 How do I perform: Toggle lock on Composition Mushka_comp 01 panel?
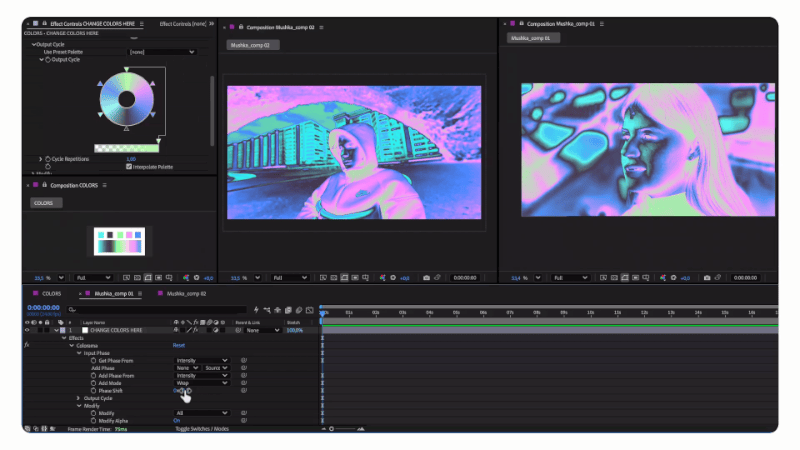(521, 23)
